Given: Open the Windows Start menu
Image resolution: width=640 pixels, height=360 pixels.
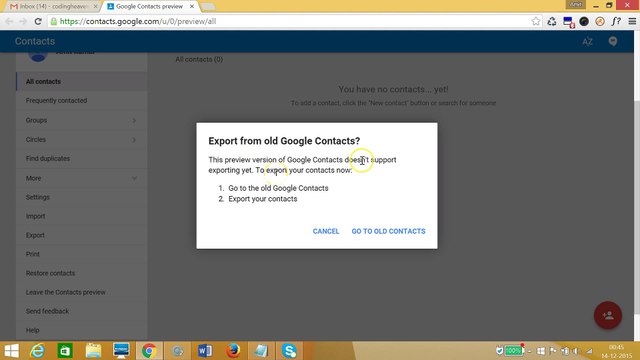Looking at the screenshot, I should [11, 351].
